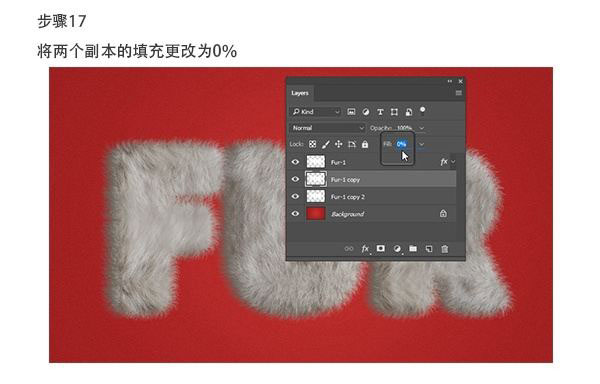Select layer name 'Fur-1 copy 2'
The height and width of the screenshot is (384, 600).
tap(348, 197)
